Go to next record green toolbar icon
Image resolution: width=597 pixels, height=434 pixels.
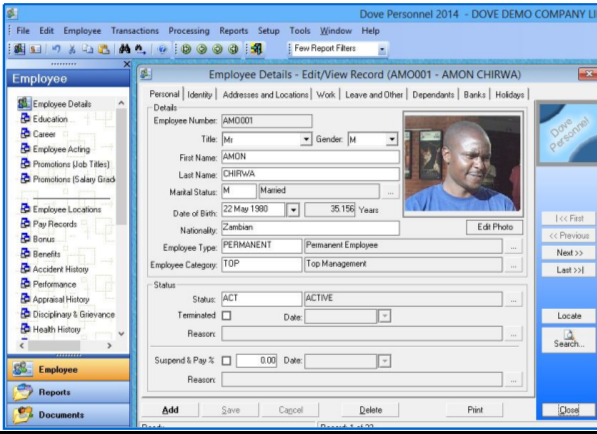(217, 49)
